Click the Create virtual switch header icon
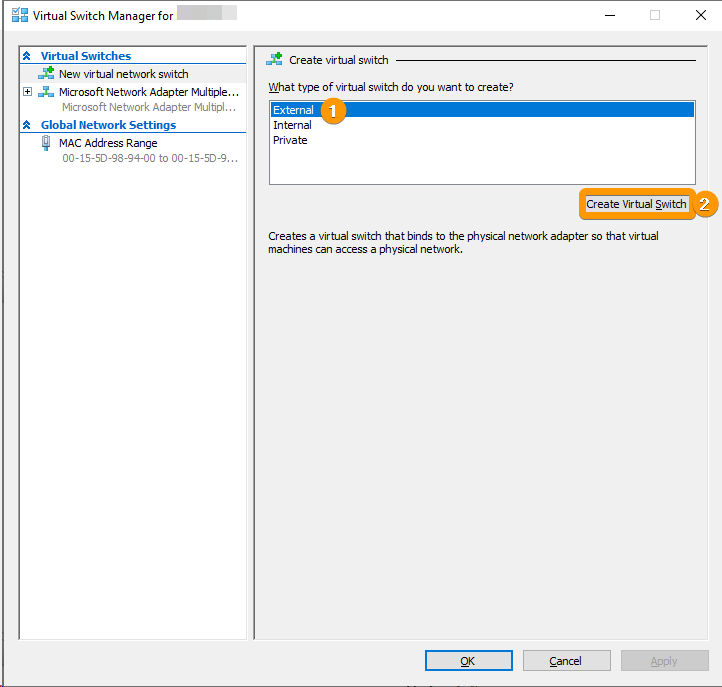The image size is (722, 687). click(x=274, y=59)
